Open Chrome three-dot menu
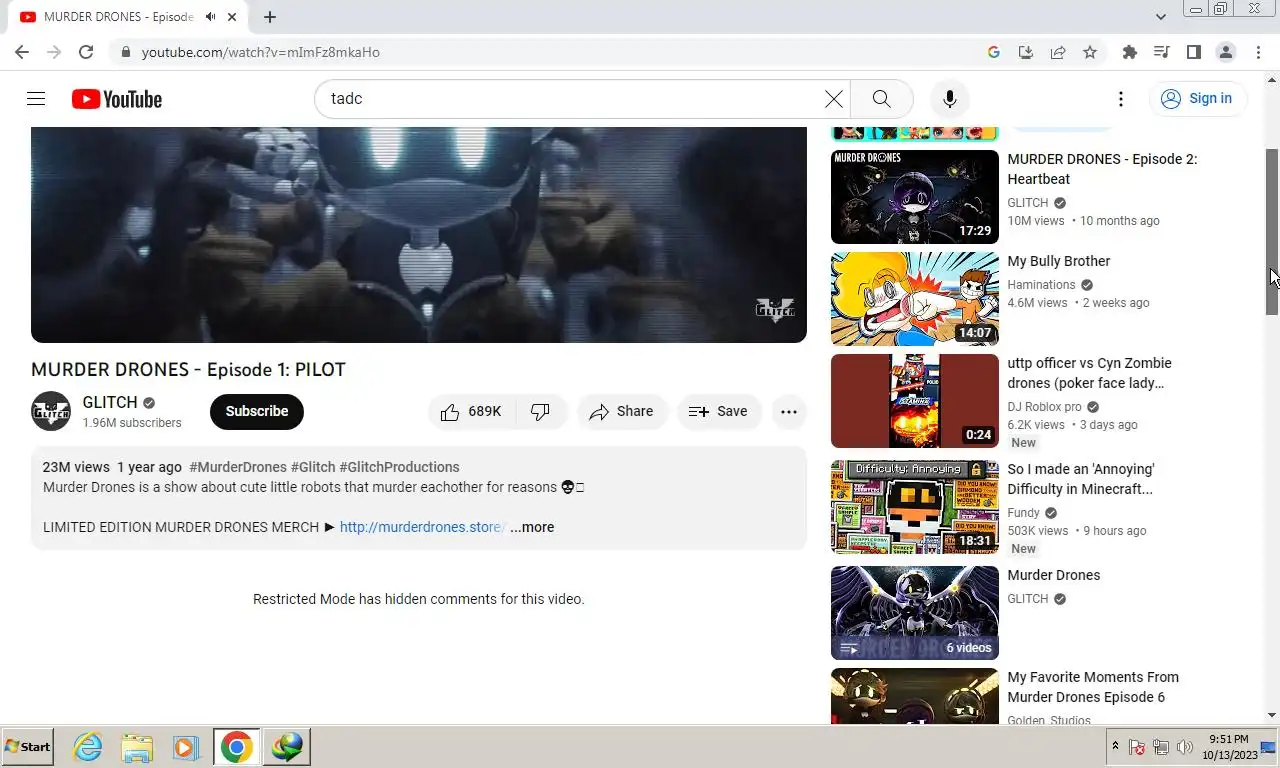Viewport: 1280px width, 768px height. [x=1258, y=52]
